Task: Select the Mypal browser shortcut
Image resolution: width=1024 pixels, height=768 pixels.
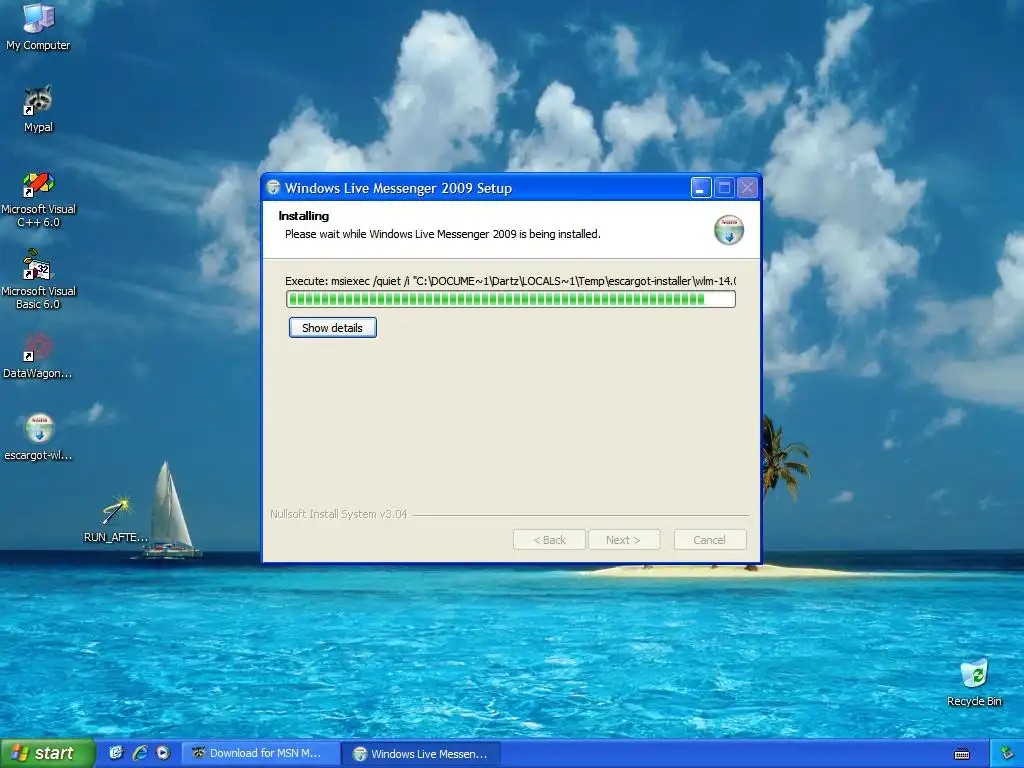Action: tap(38, 108)
